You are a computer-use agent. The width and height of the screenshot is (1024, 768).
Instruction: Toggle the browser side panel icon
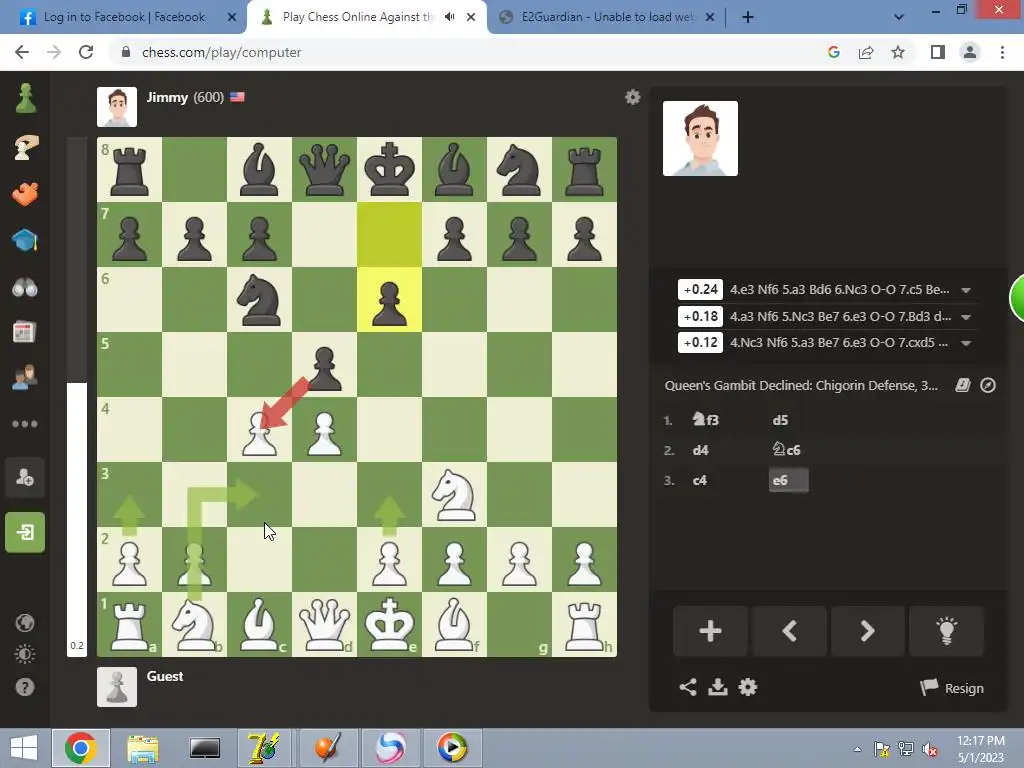(938, 52)
